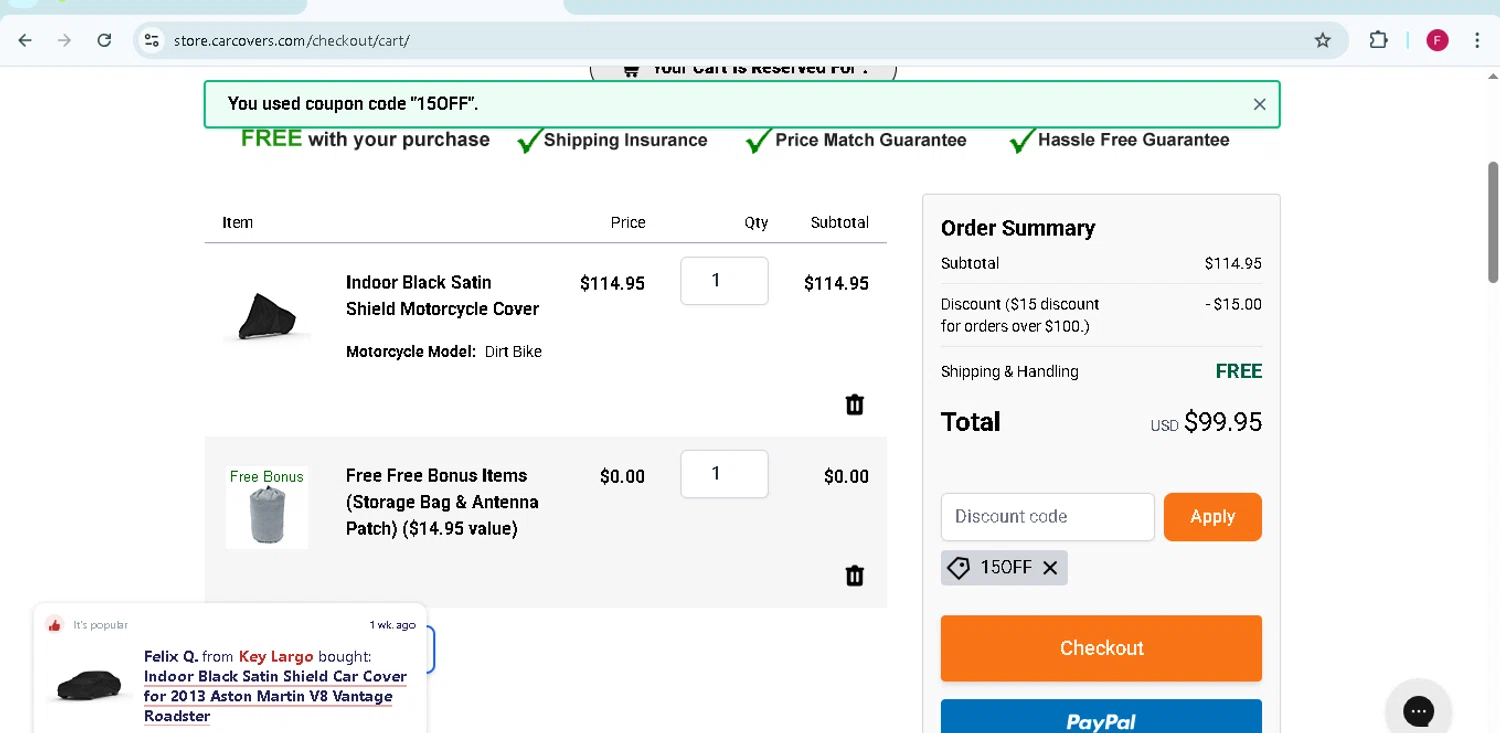Image resolution: width=1500 pixels, height=733 pixels.
Task: Click the 'Order Summary' heading
Action: (1018, 228)
